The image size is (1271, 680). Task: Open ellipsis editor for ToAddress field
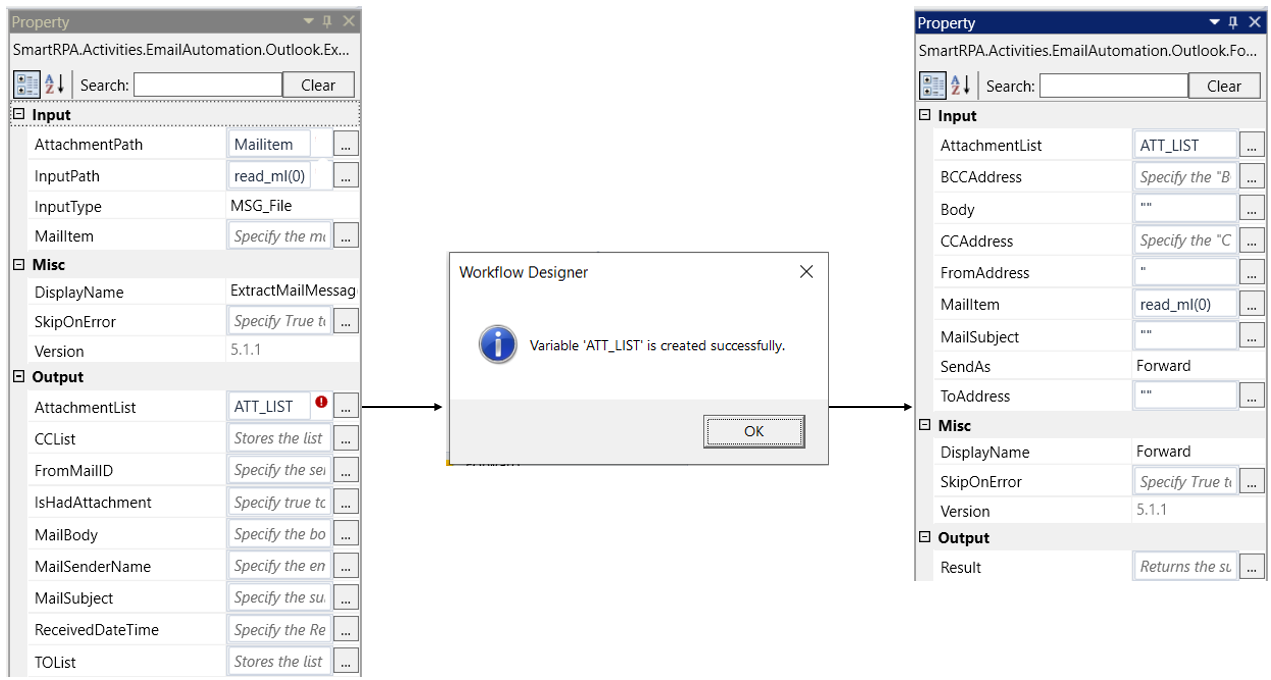1251,396
